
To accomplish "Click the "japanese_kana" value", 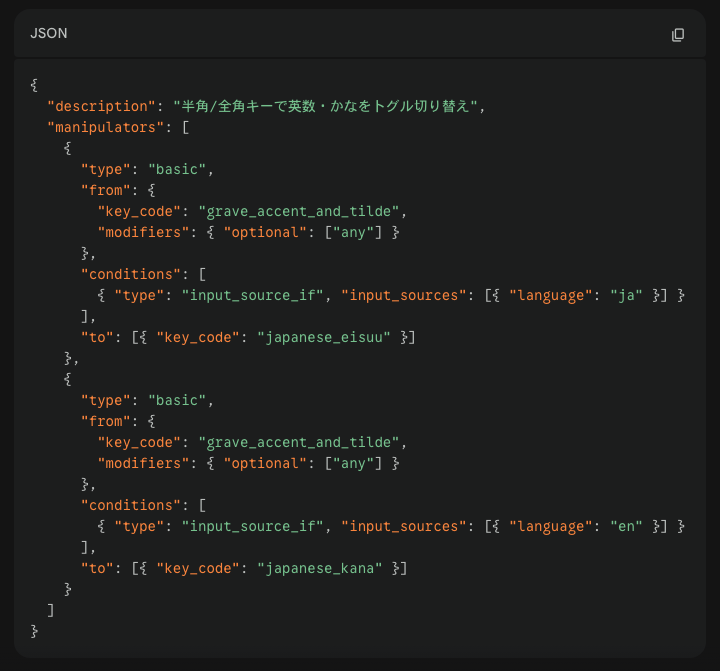I will tap(319, 568).
